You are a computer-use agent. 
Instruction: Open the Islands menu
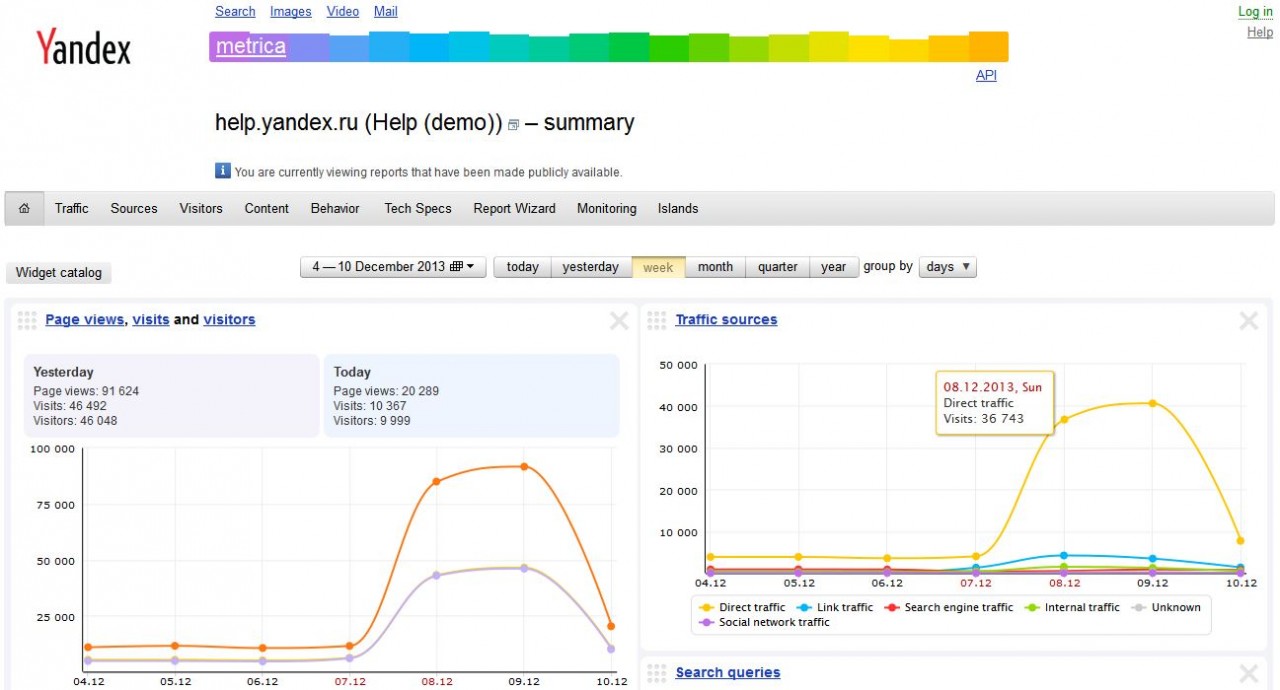pos(678,209)
